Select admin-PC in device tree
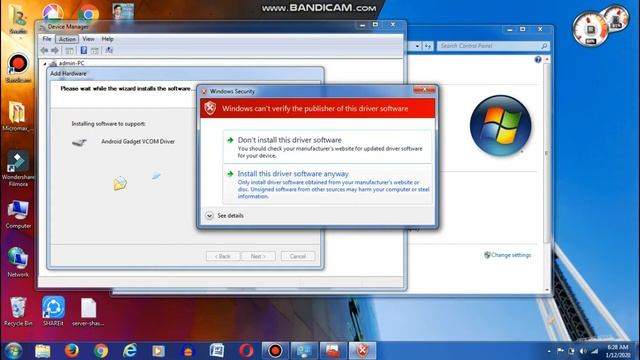This screenshot has height=360, width=640. point(71,63)
